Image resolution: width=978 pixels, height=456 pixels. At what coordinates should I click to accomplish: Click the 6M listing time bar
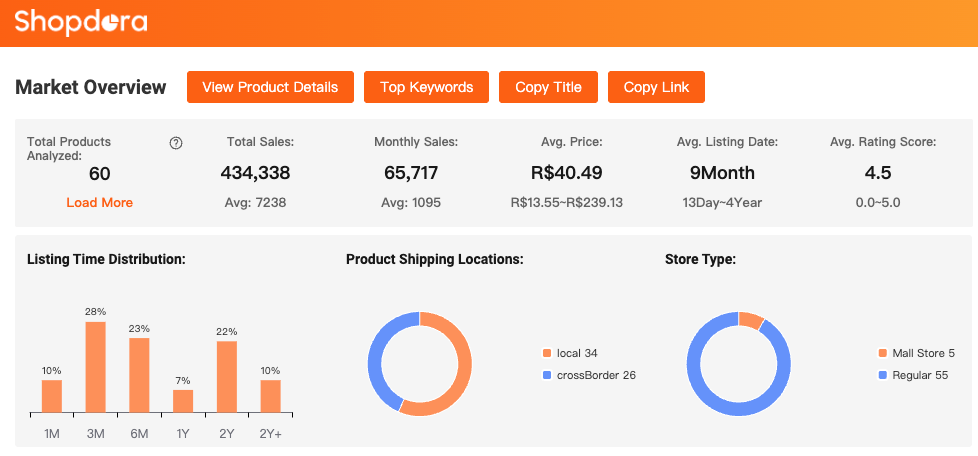pos(139,375)
